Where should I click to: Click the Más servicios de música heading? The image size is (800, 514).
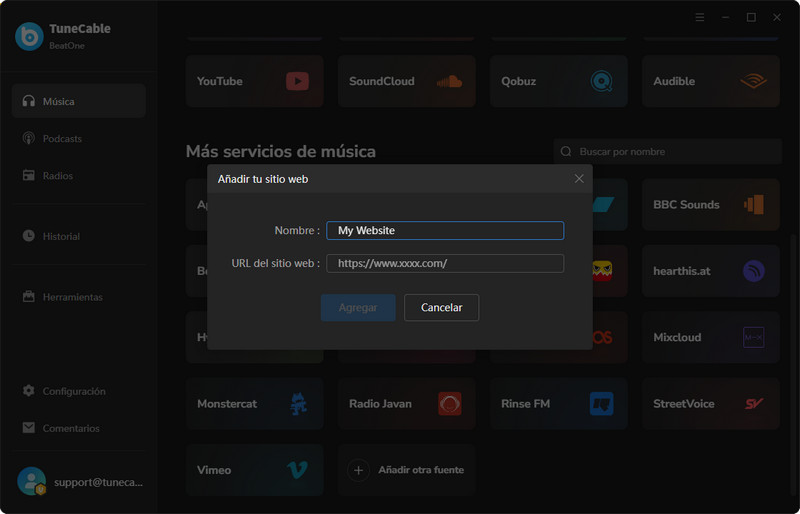click(x=281, y=152)
